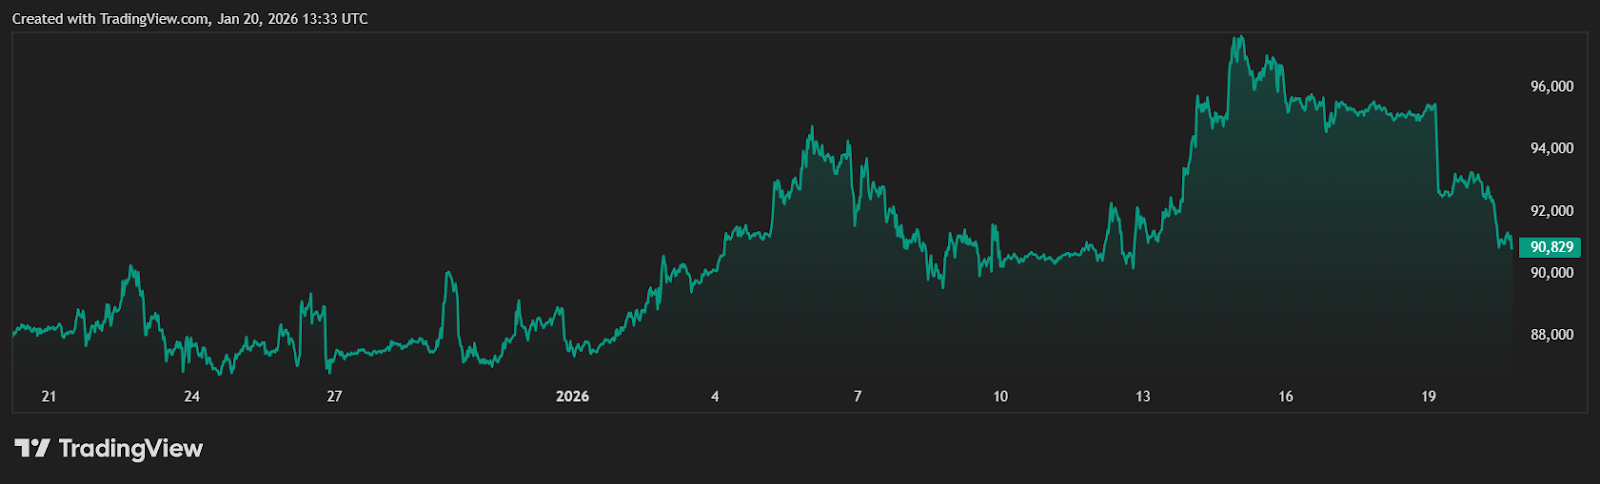Click the highest peak of the price line

pyautogui.click(x=1241, y=38)
